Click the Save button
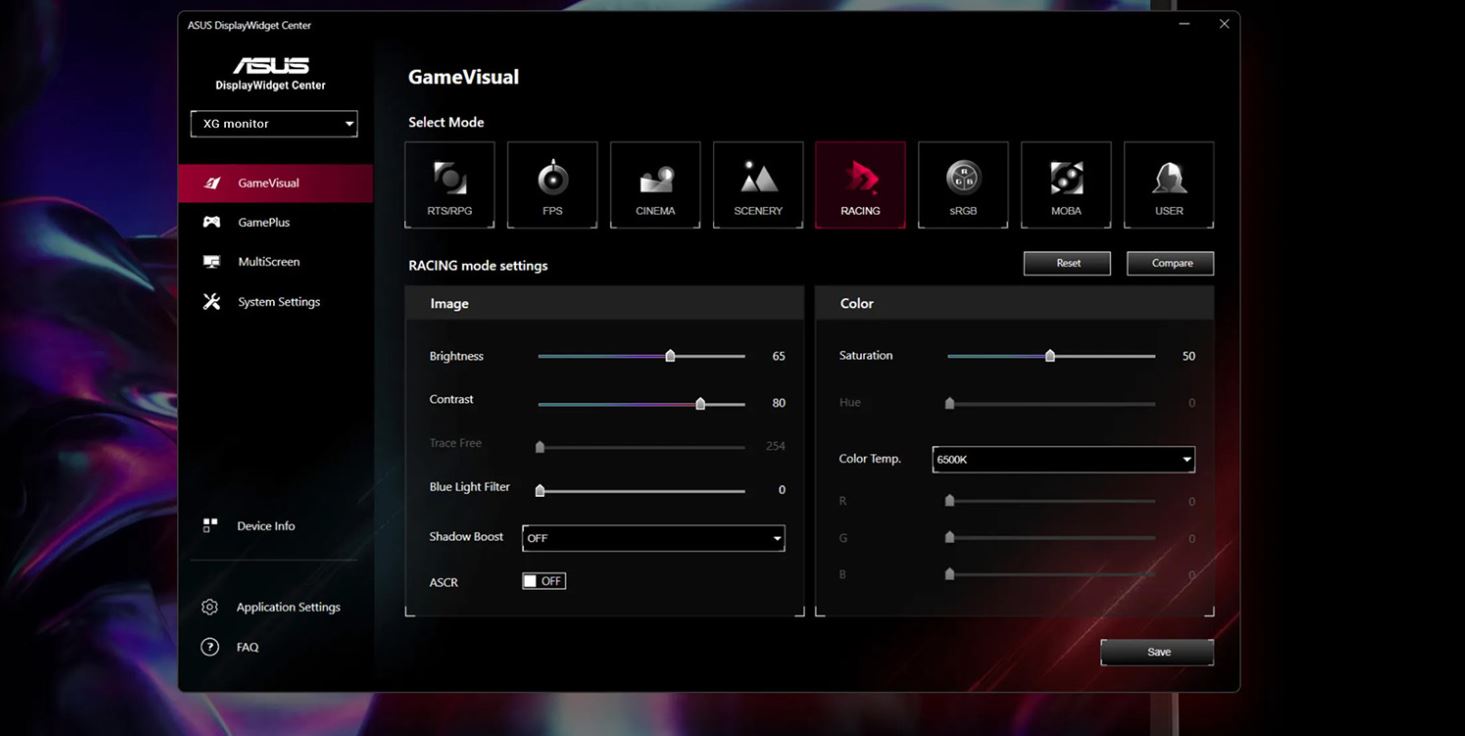The width and height of the screenshot is (1465, 736). pos(1157,652)
